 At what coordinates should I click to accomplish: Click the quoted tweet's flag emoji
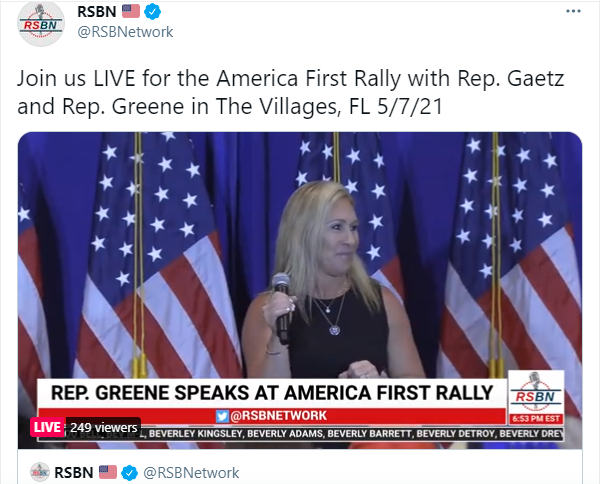108,472
